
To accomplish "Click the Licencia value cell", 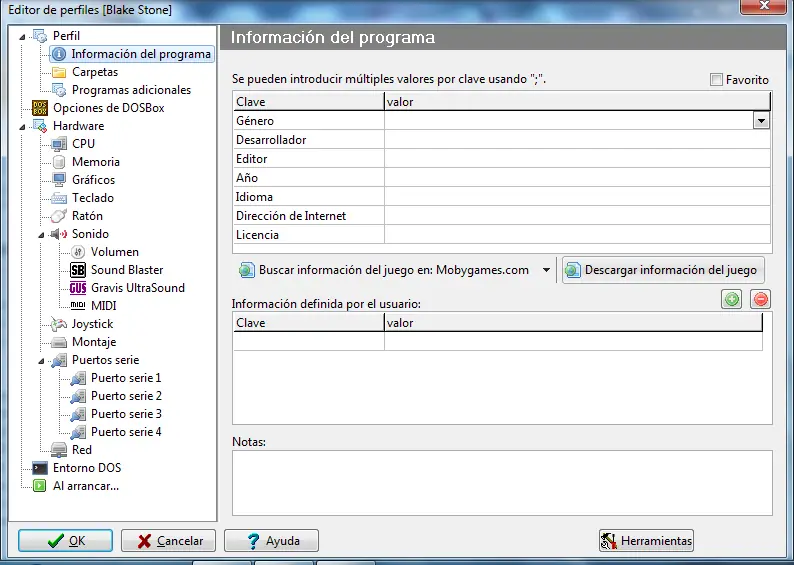I will [x=577, y=235].
